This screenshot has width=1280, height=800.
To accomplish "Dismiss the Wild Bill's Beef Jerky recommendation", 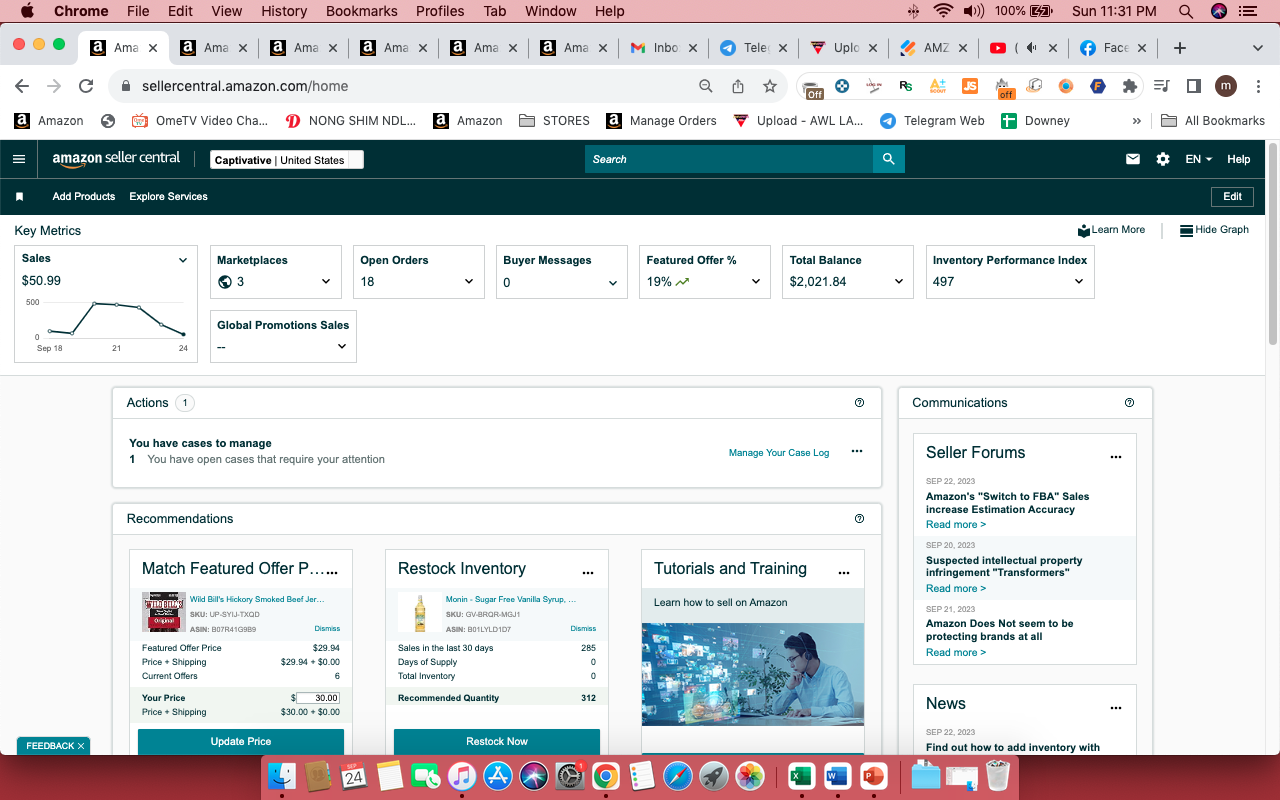I will point(327,629).
